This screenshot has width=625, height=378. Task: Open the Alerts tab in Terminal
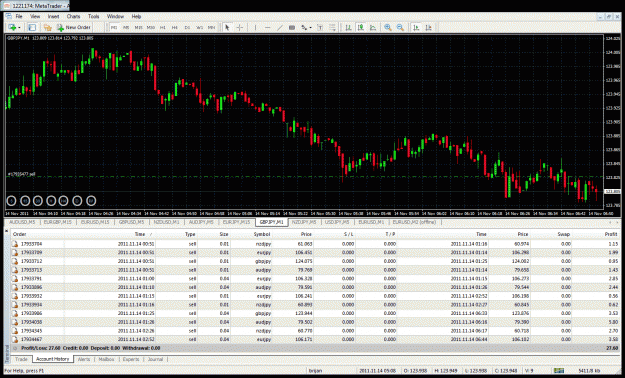(84, 359)
